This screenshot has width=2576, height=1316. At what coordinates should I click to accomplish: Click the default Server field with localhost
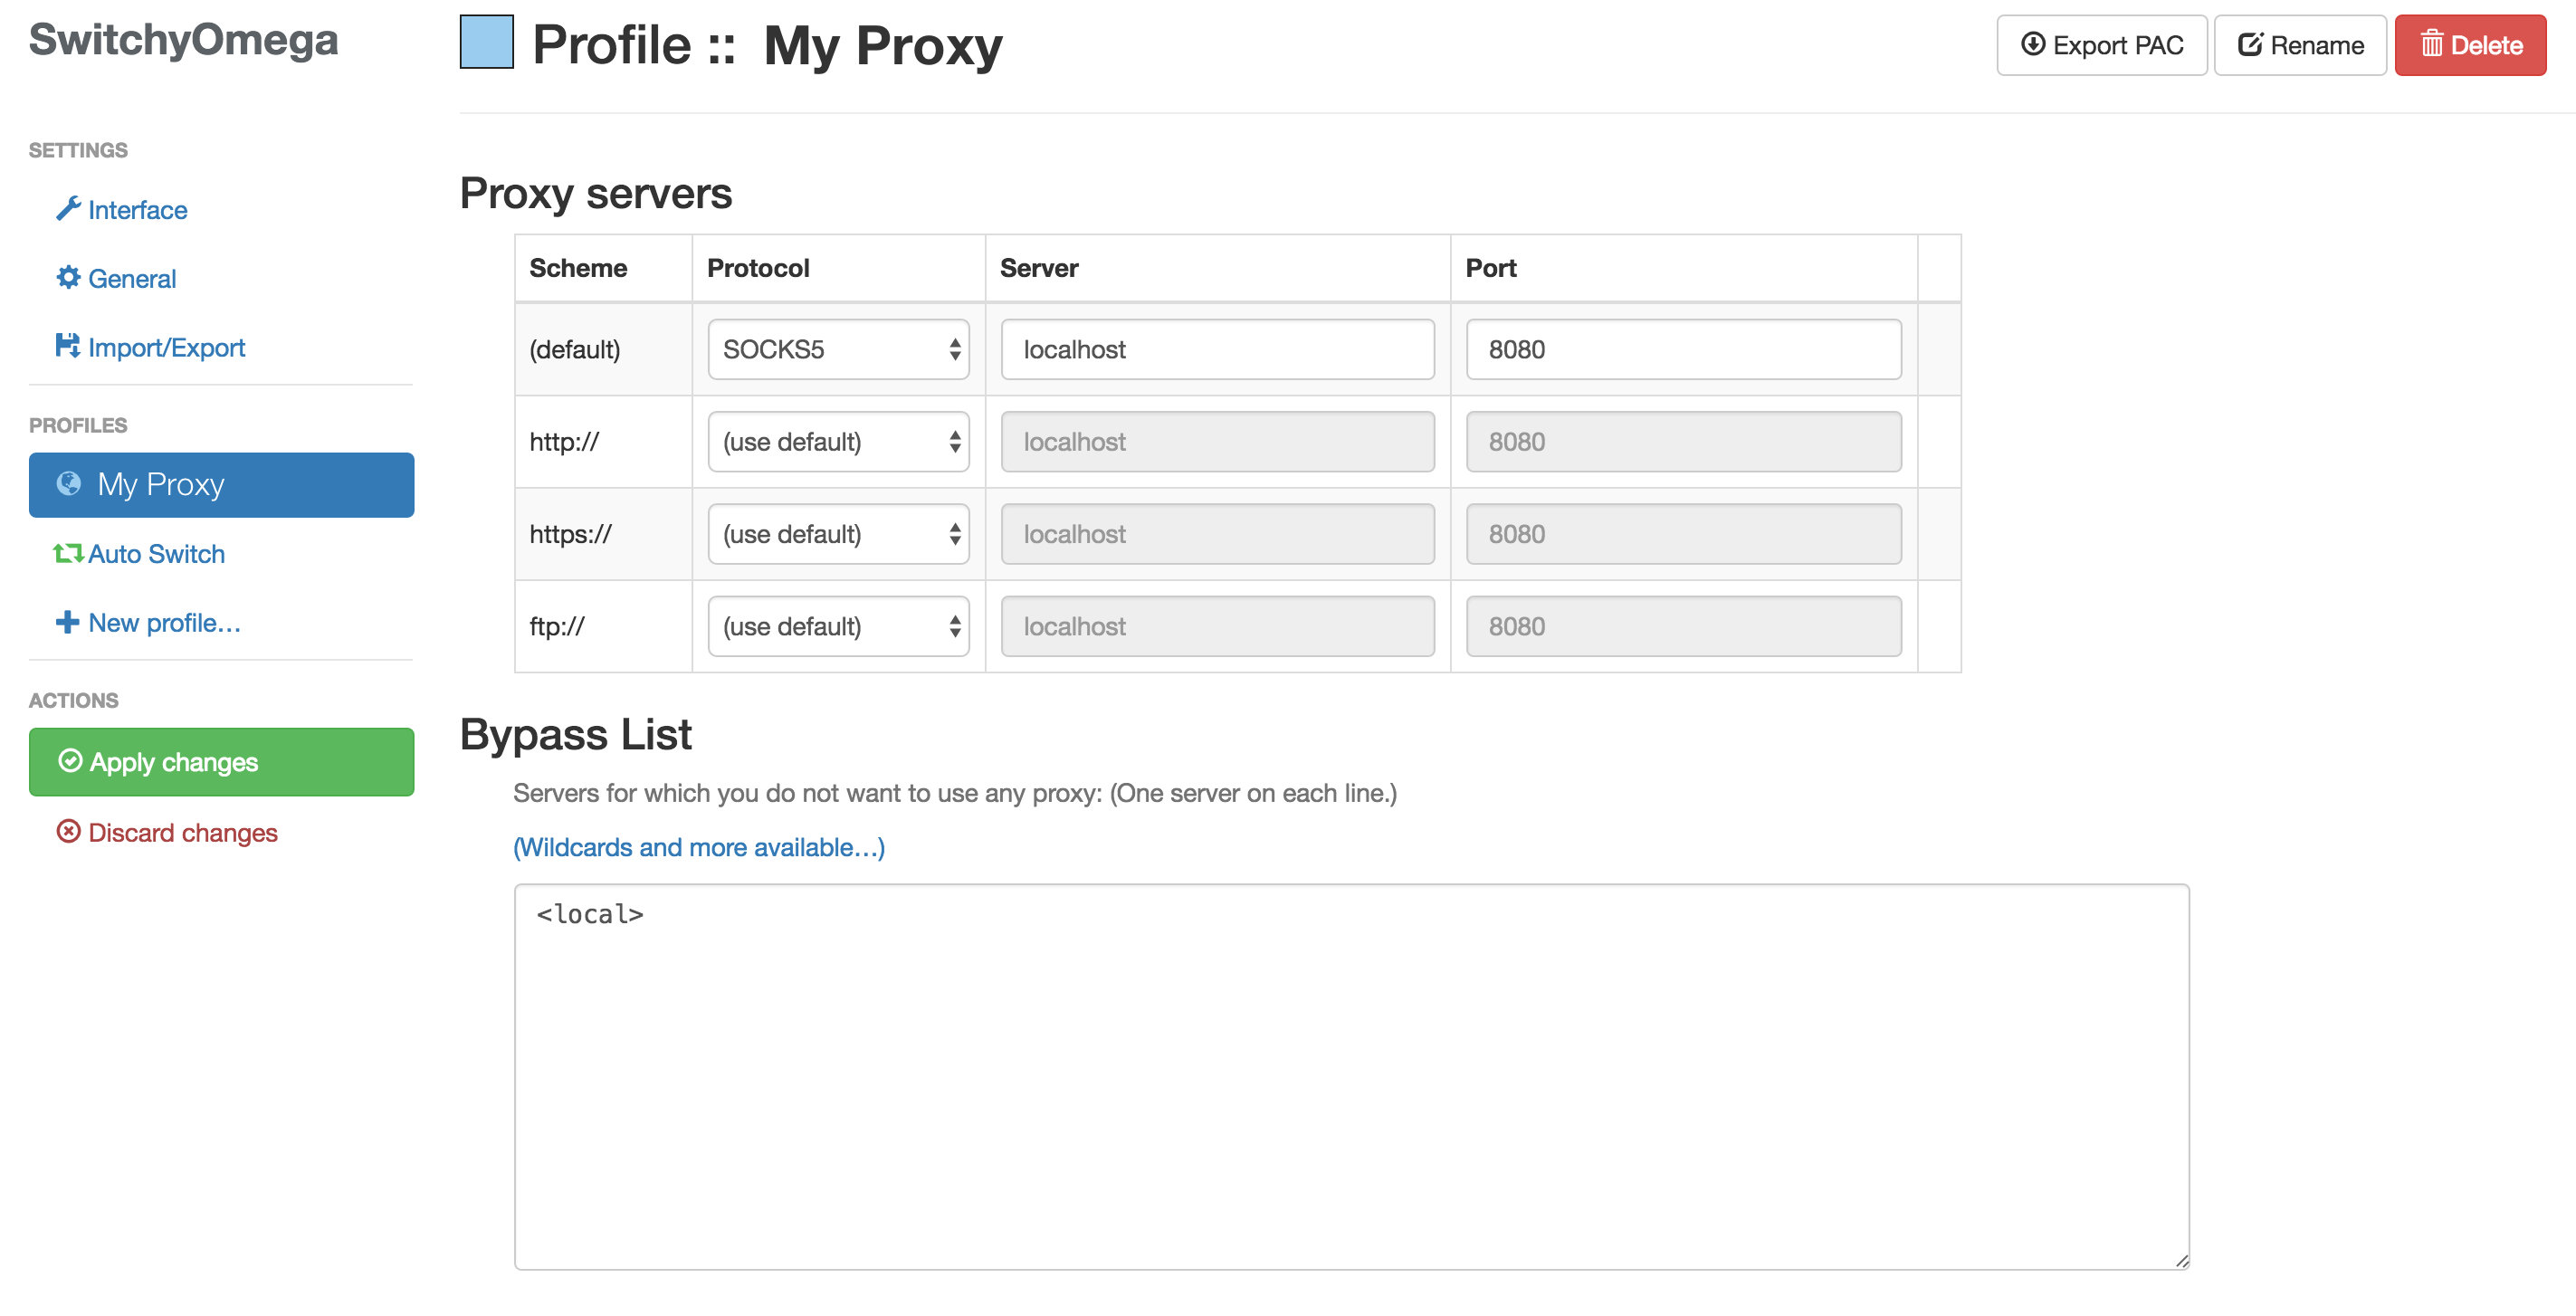1217,349
